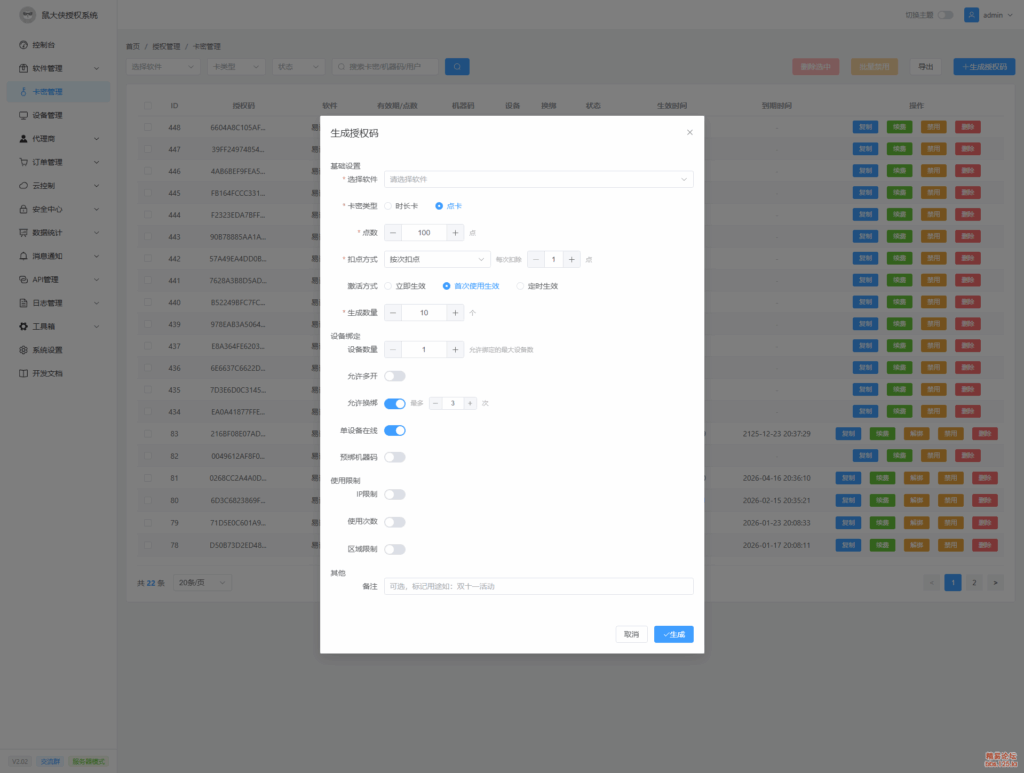1024x773 pixels.
Task: Expand the 扣点方式 dropdown
Action: click(x=437, y=259)
